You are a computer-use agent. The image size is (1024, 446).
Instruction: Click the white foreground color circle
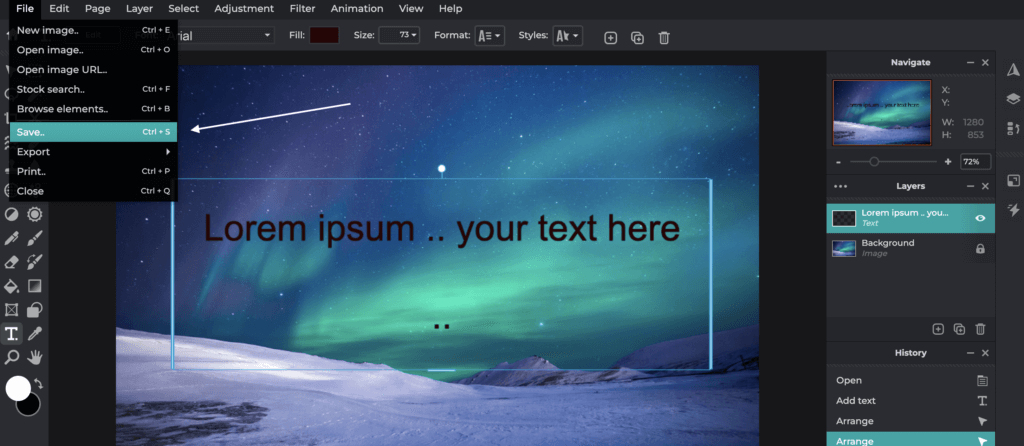(x=18, y=388)
